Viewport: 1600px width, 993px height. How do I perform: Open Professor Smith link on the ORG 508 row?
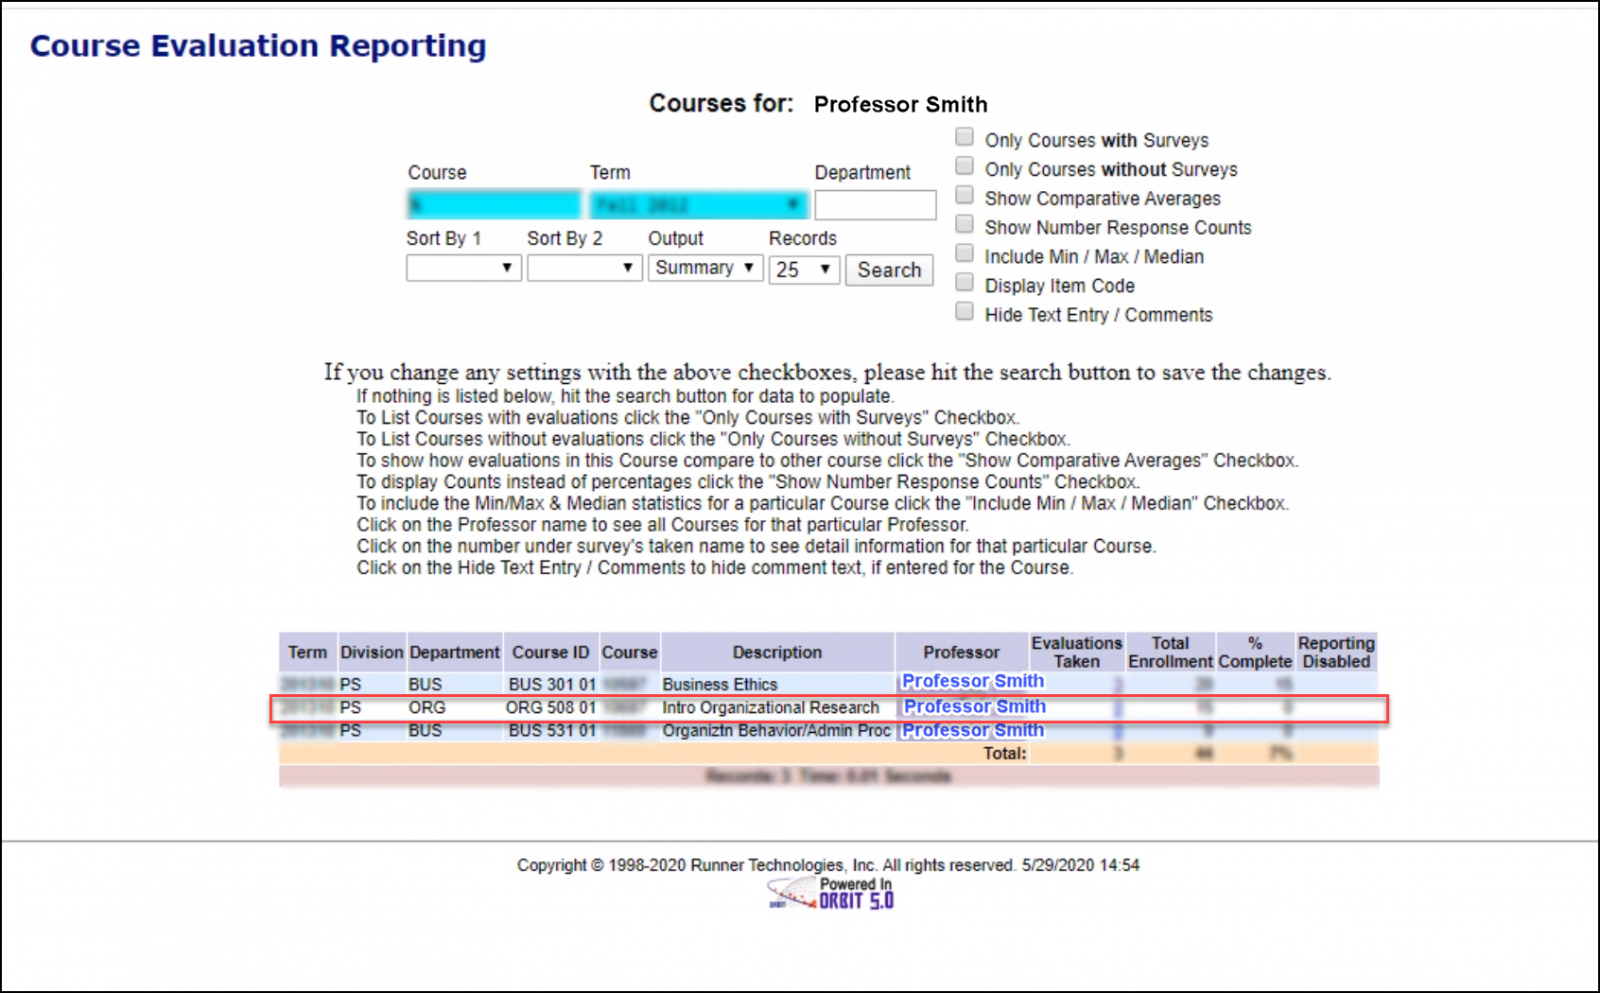(x=972, y=706)
